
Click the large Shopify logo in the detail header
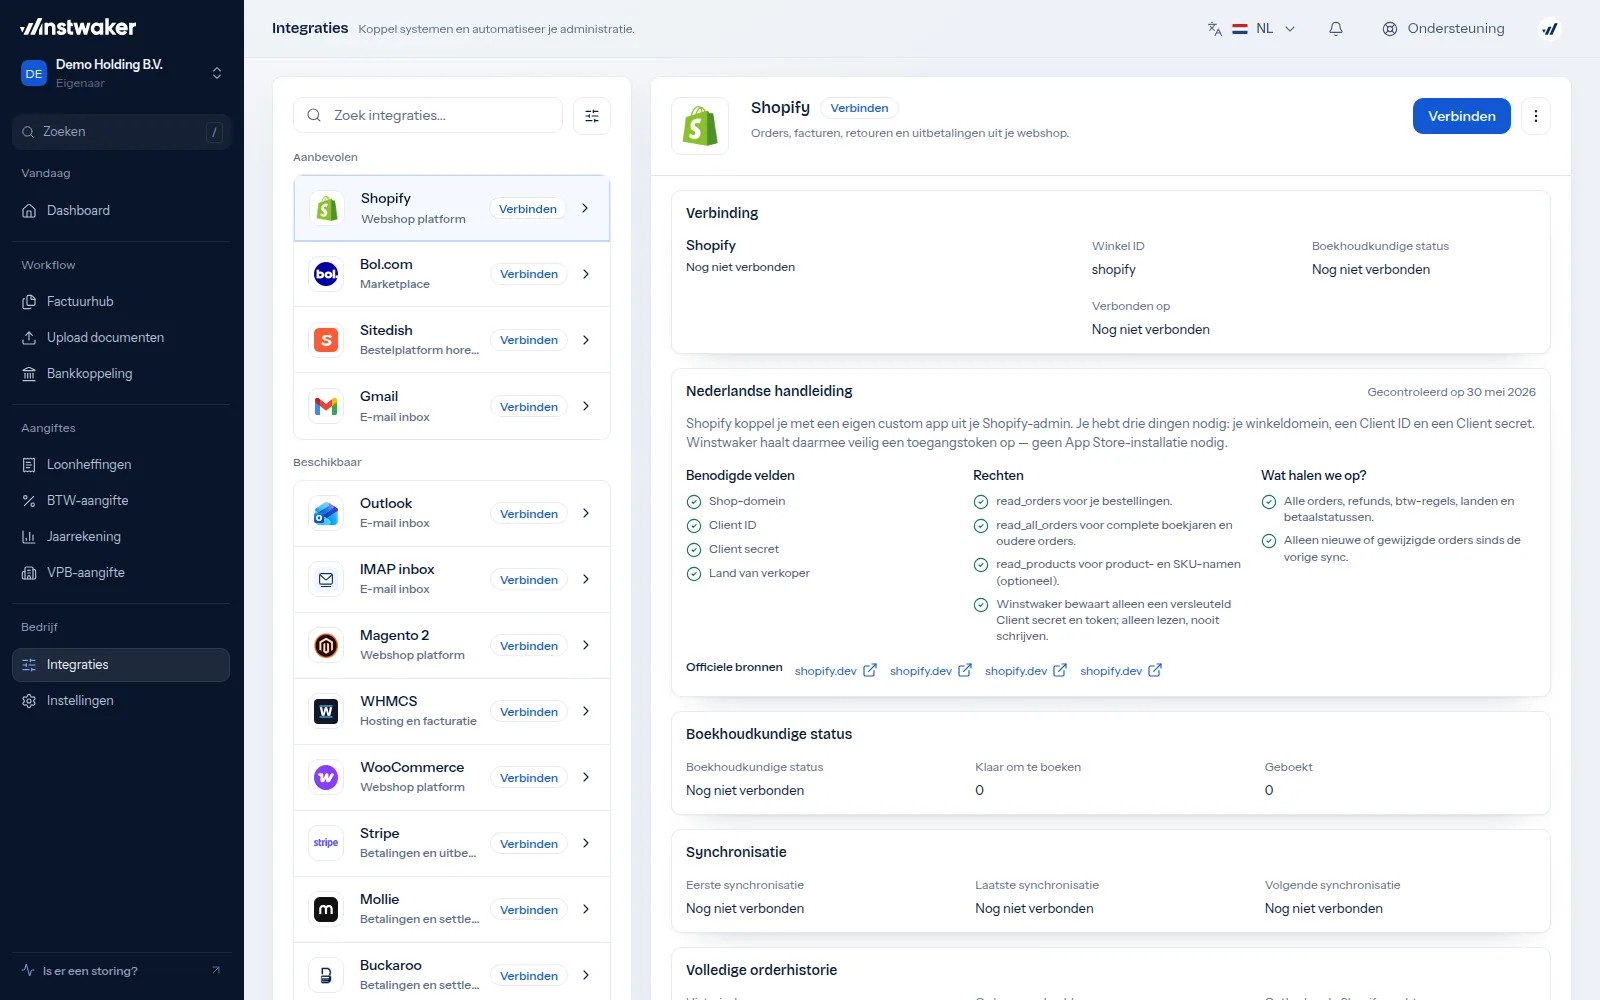coord(700,126)
